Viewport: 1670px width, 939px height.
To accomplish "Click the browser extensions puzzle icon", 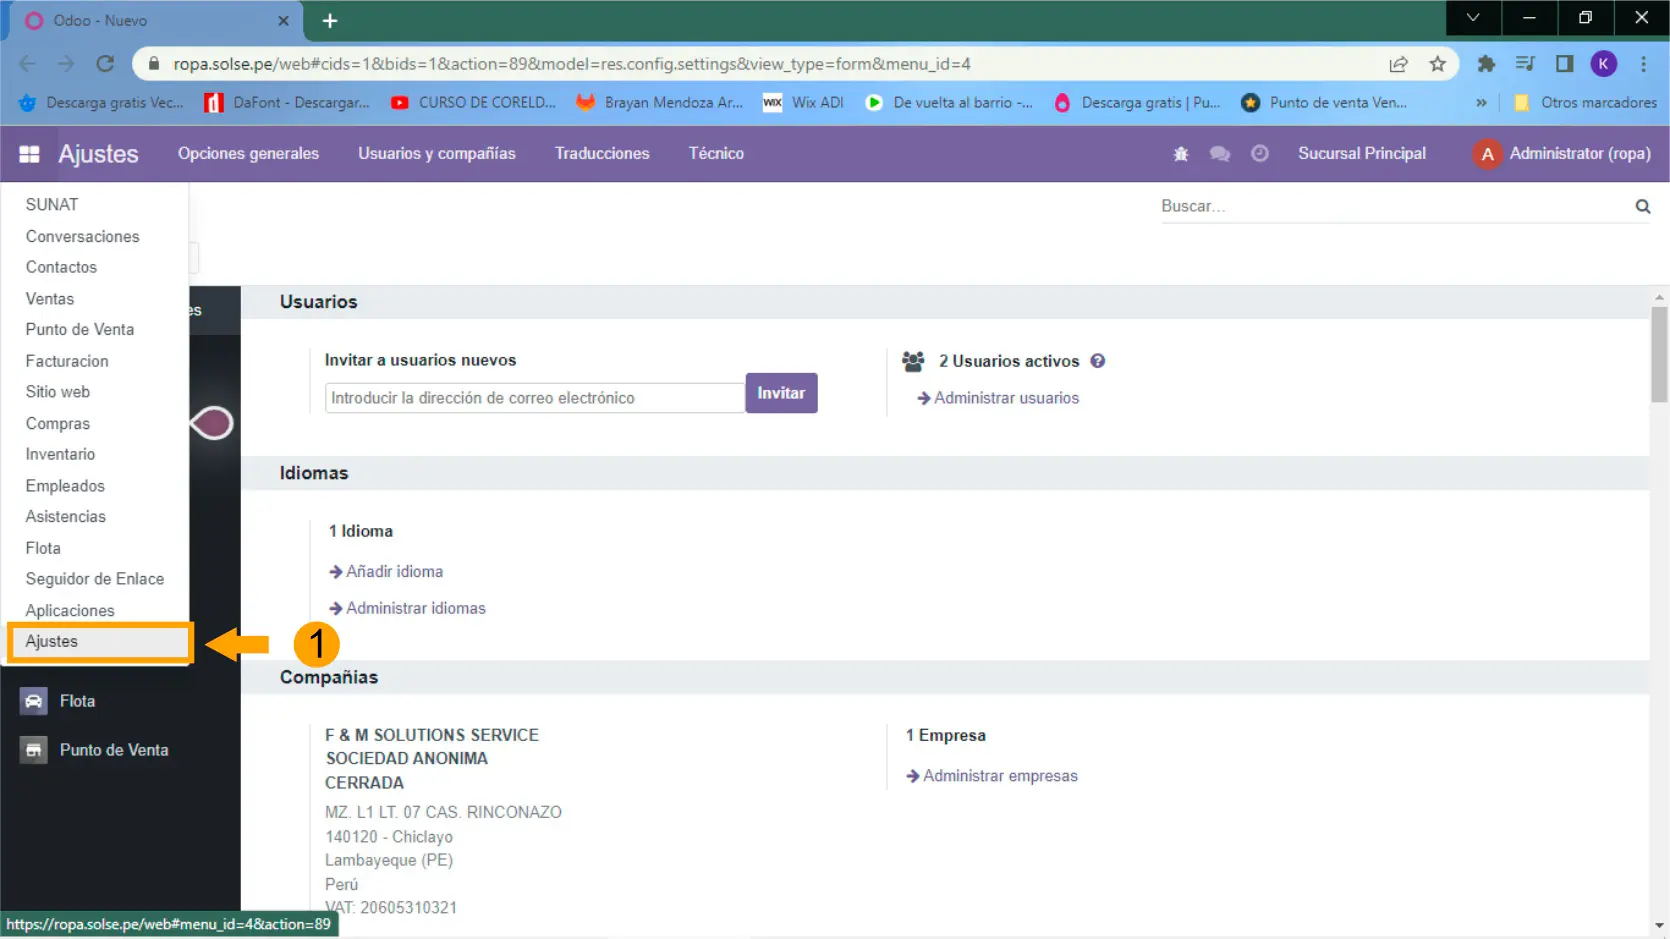I will tap(1486, 64).
